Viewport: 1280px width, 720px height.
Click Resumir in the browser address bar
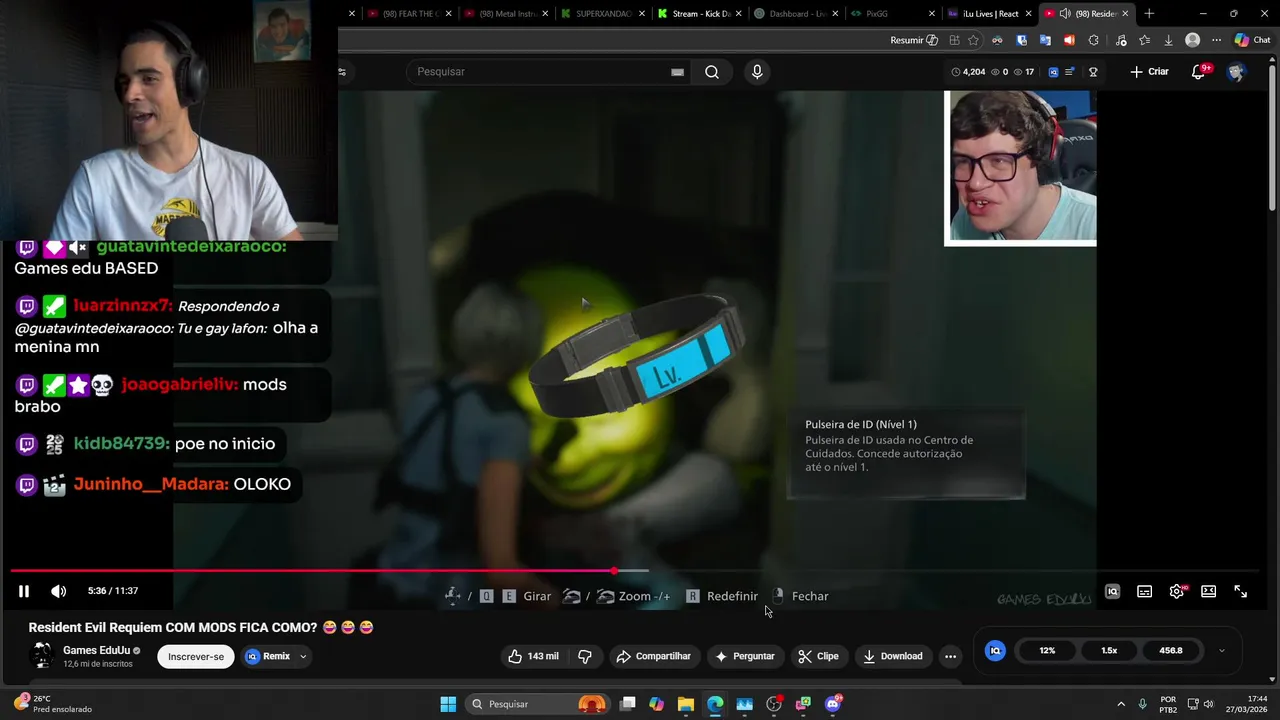[x=914, y=40]
